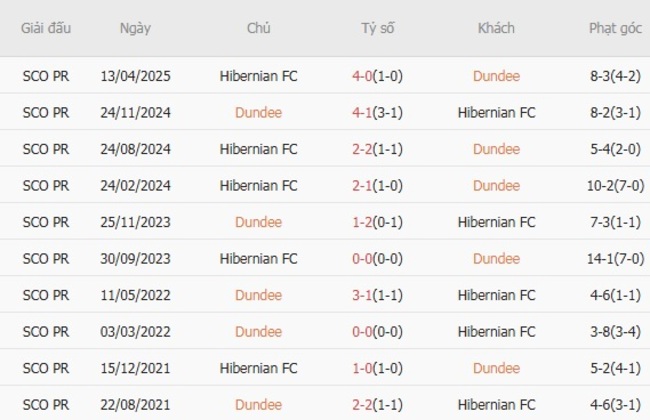This screenshot has width=650, height=420.
Task: Click home team Dundee in 22/08/2021 match
Action: pyautogui.click(x=258, y=404)
